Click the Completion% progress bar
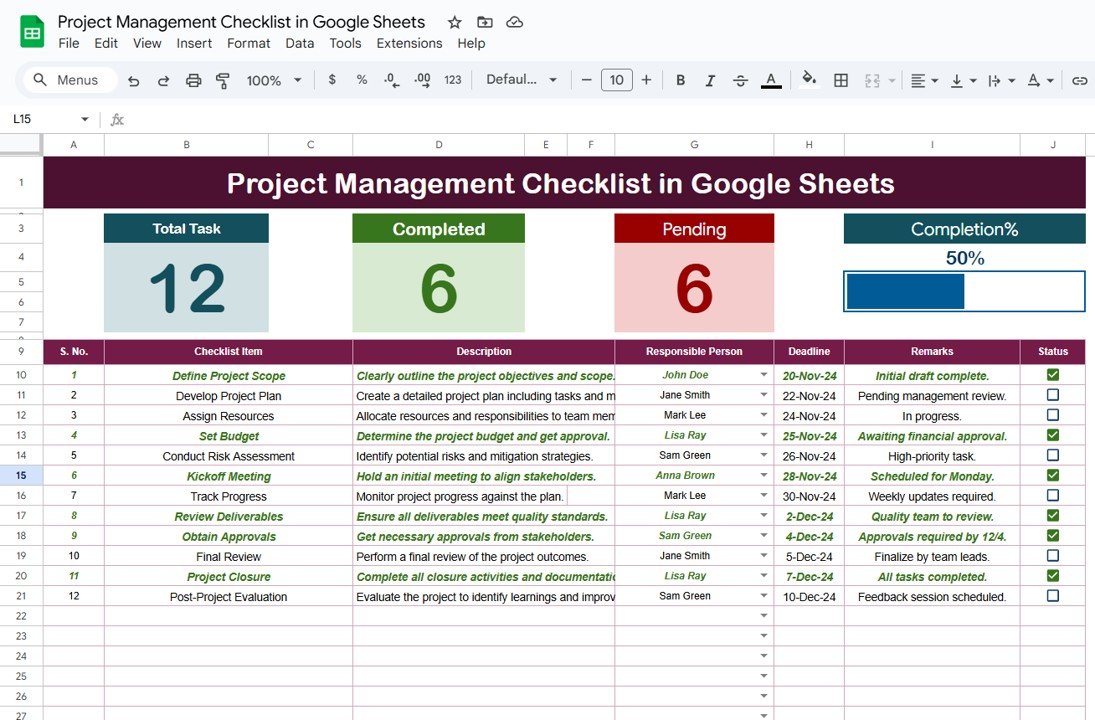The width and height of the screenshot is (1095, 720). pos(964,291)
